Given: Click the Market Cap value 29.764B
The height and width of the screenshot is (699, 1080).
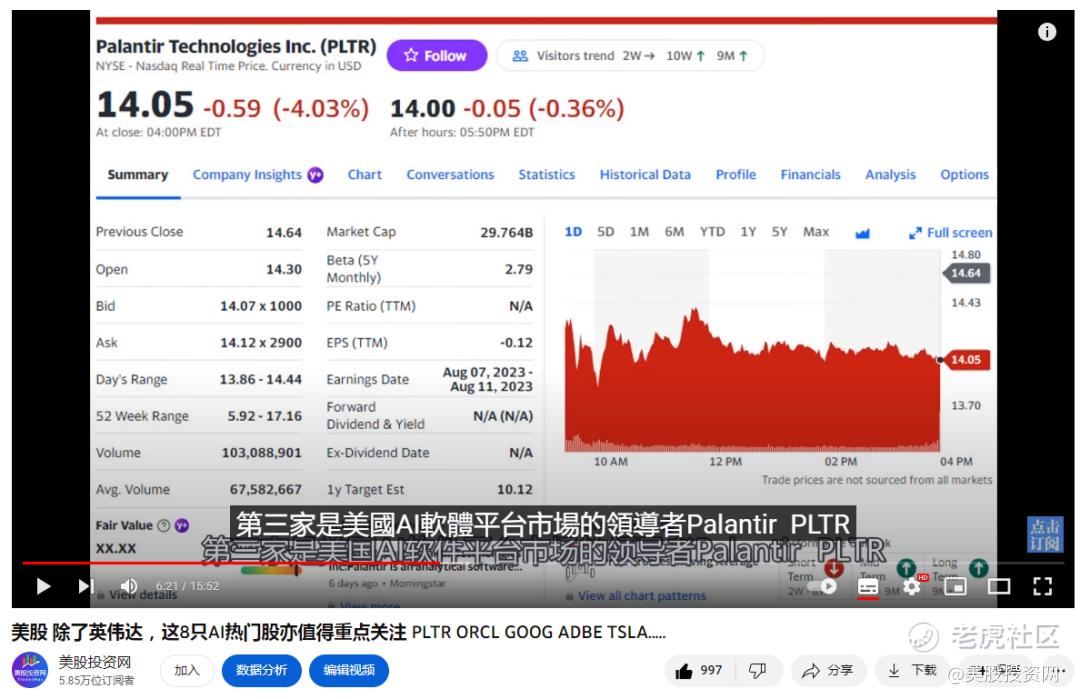Looking at the screenshot, I should tap(506, 233).
